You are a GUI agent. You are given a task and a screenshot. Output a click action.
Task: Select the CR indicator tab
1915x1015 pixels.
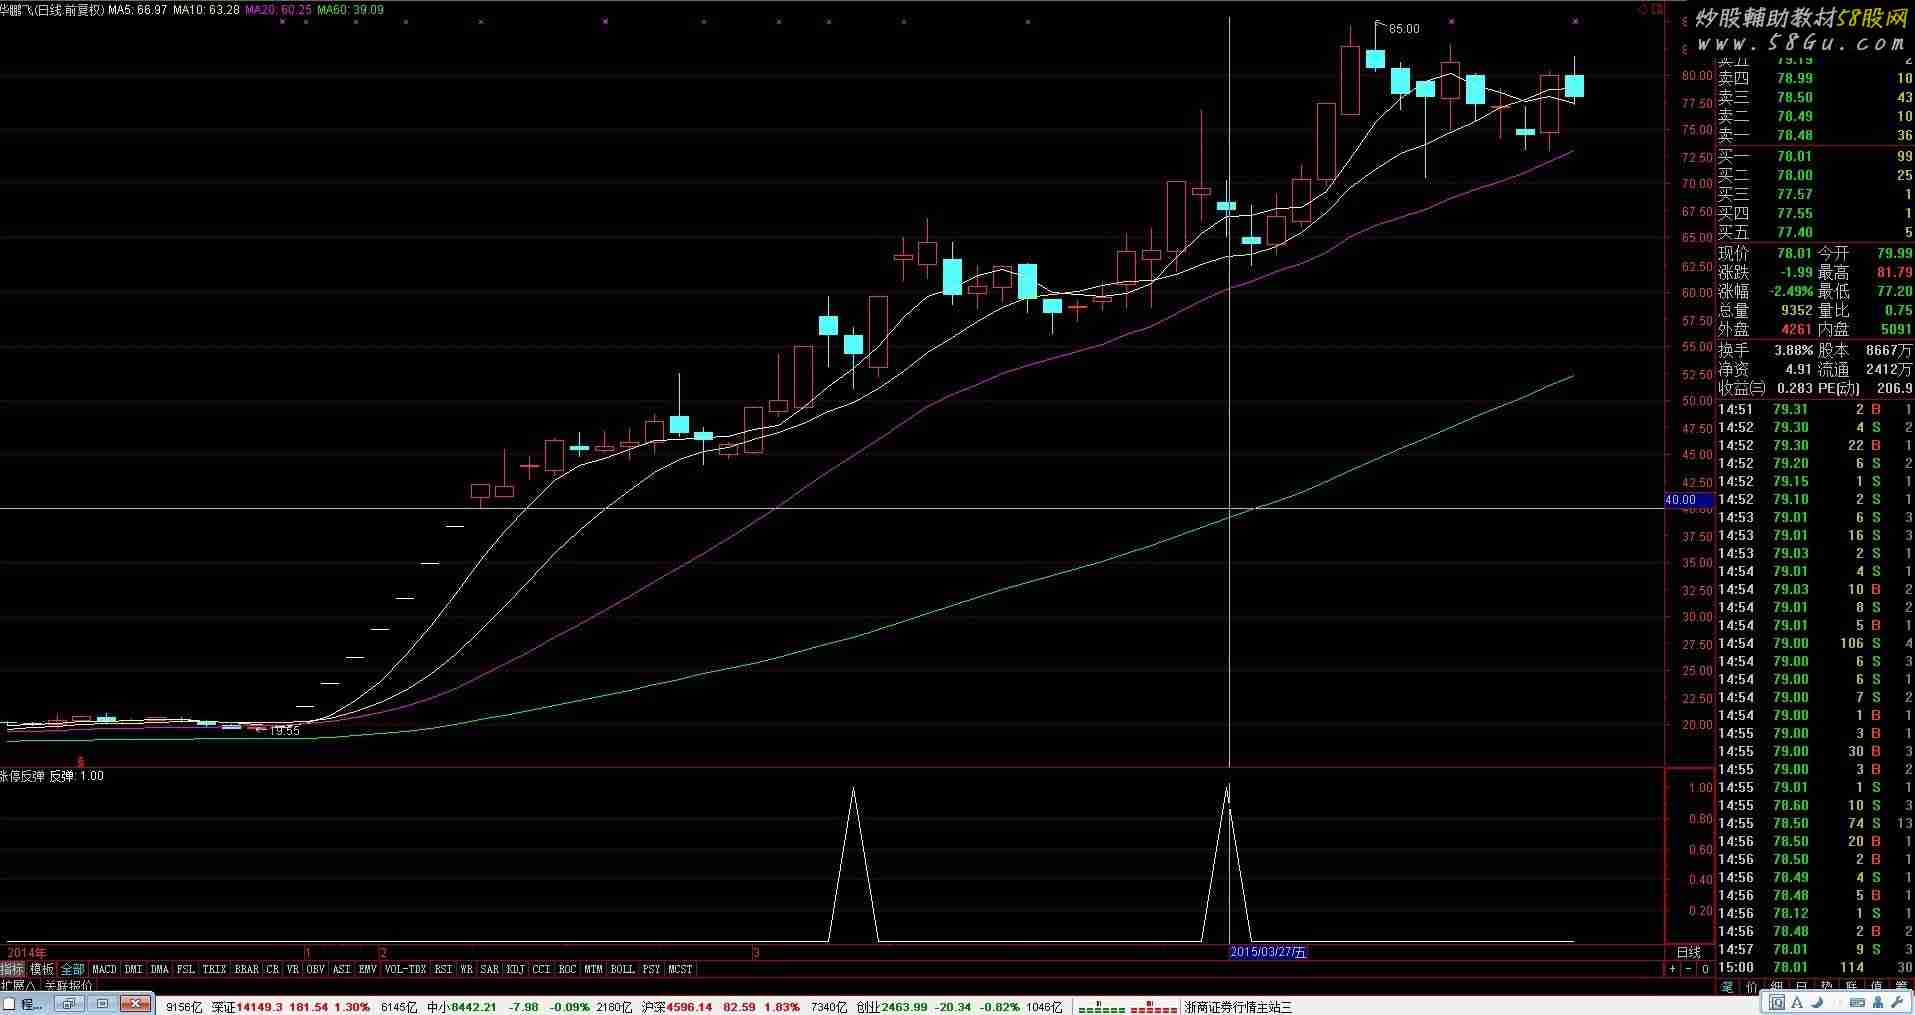click(273, 969)
